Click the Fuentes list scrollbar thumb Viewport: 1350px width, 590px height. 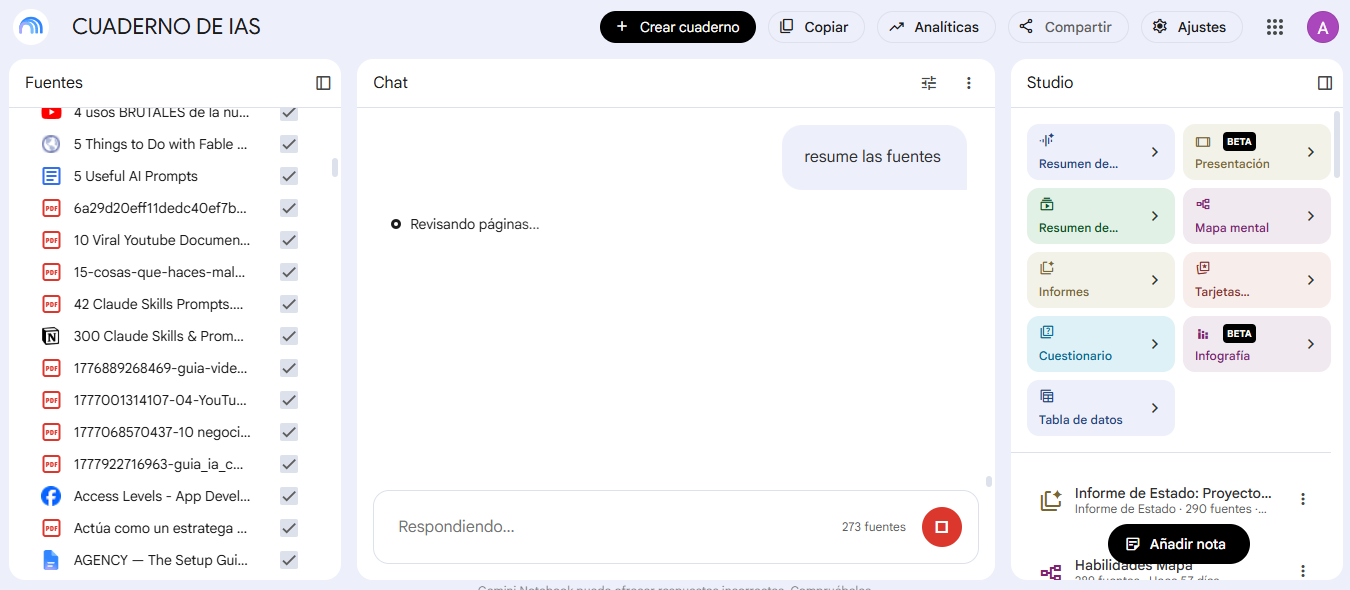(335, 167)
